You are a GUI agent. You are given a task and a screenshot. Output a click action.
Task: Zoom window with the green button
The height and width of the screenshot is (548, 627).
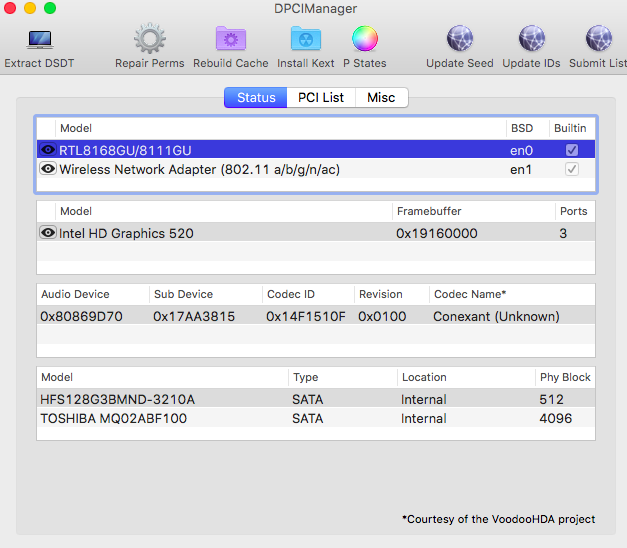click(50, 8)
